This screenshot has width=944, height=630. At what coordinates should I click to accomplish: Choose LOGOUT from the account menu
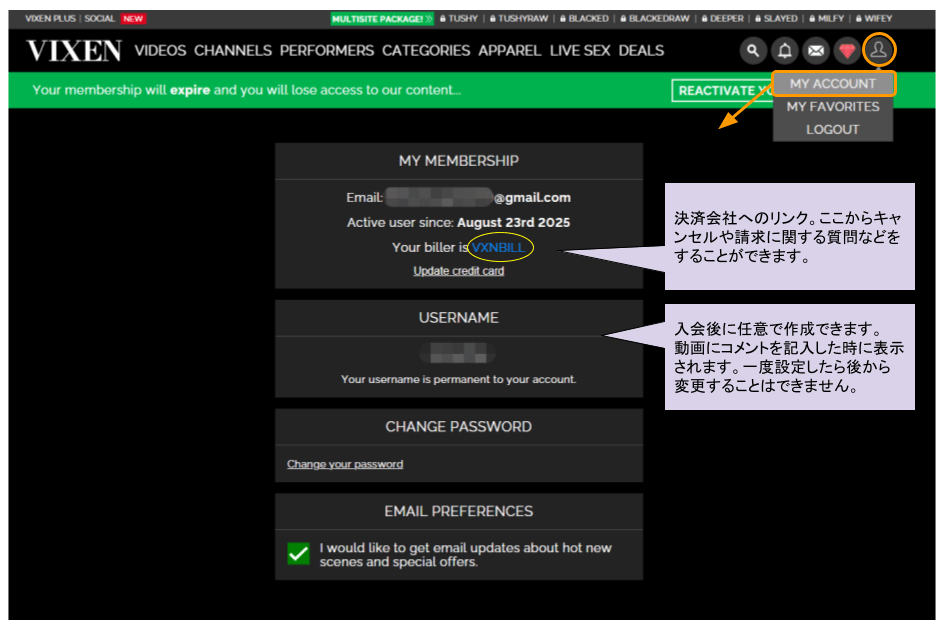pos(833,129)
